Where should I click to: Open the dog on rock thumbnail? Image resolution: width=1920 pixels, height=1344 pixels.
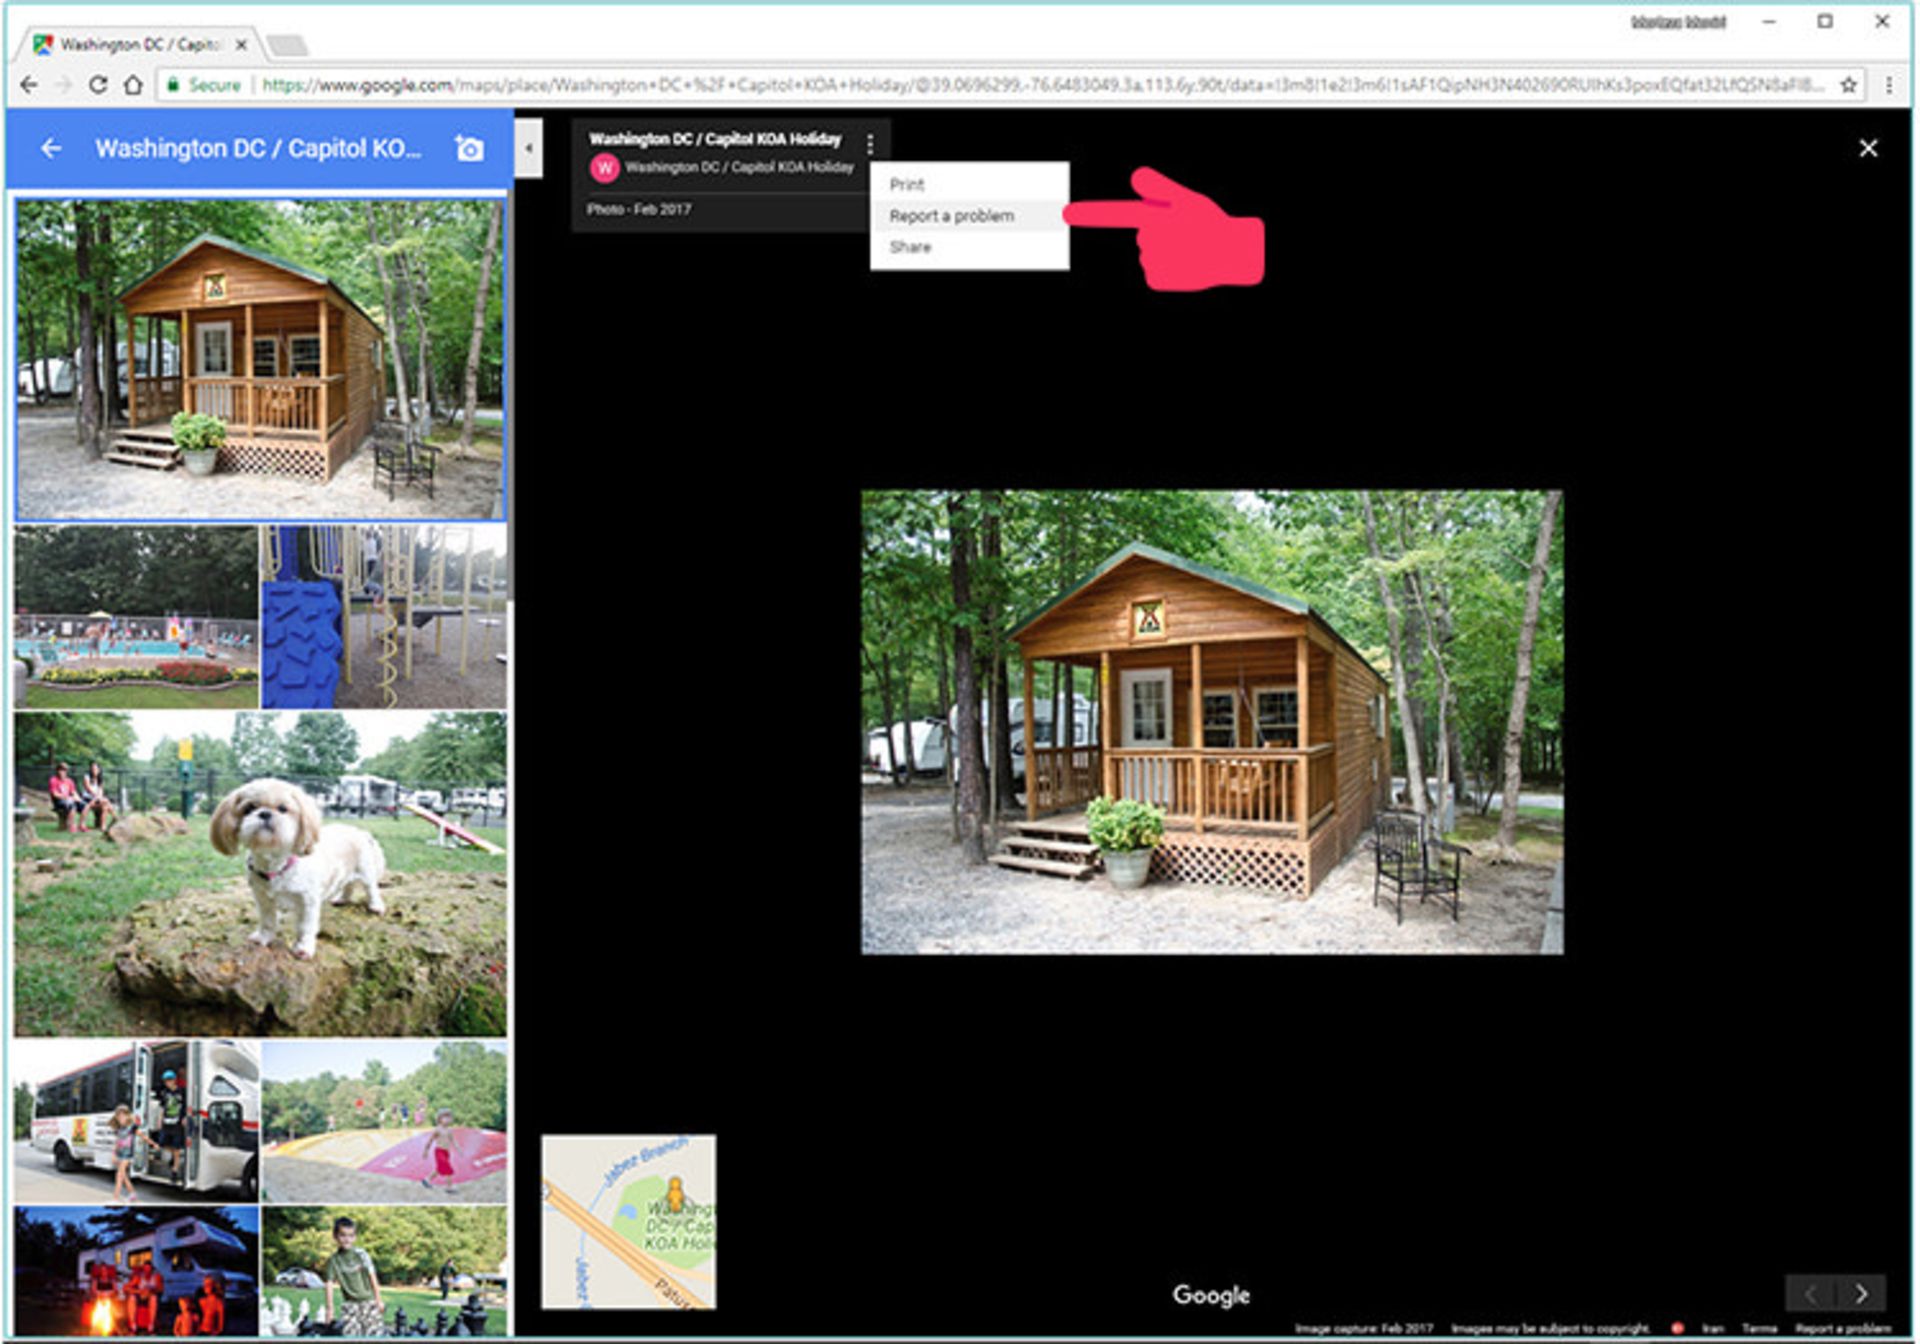coord(260,873)
